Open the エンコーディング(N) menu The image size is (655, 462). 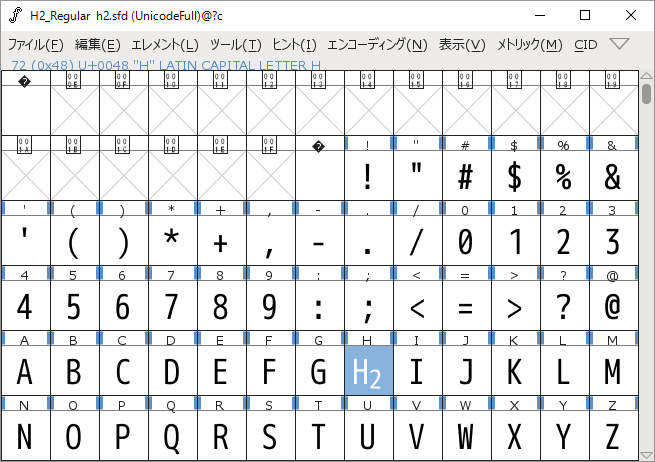tap(377, 45)
